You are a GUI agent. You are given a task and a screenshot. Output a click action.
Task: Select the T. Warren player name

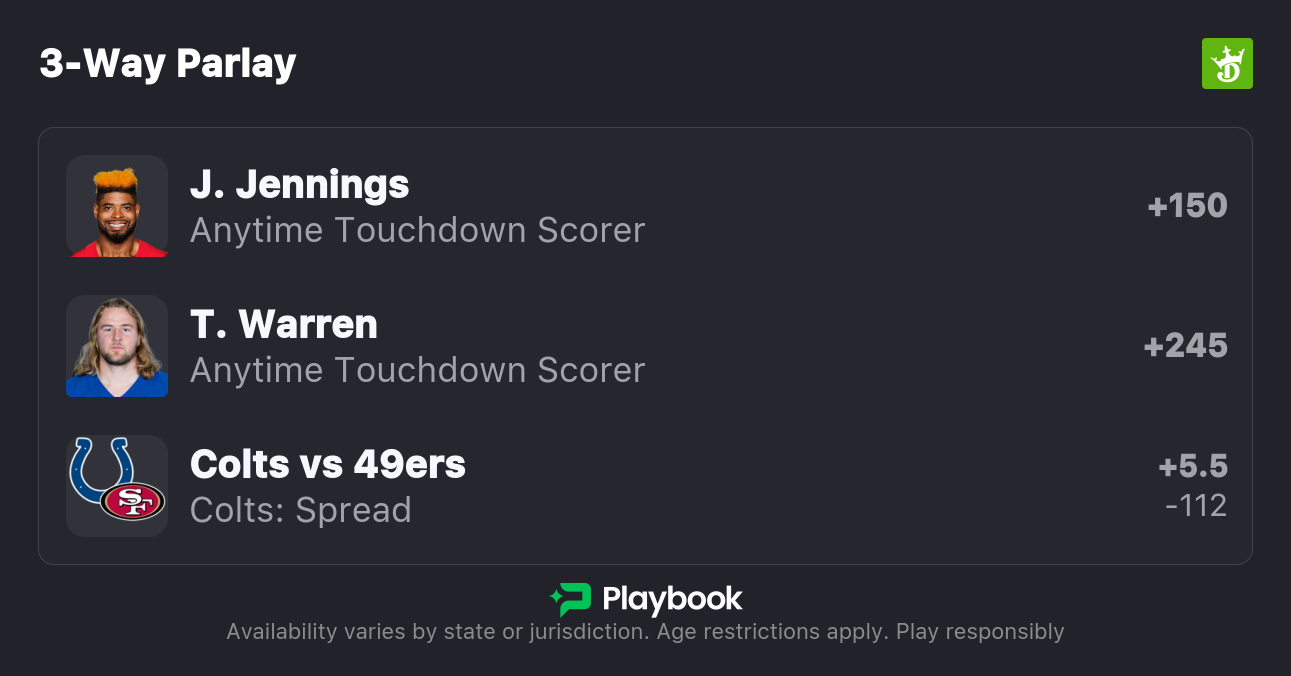(x=283, y=325)
